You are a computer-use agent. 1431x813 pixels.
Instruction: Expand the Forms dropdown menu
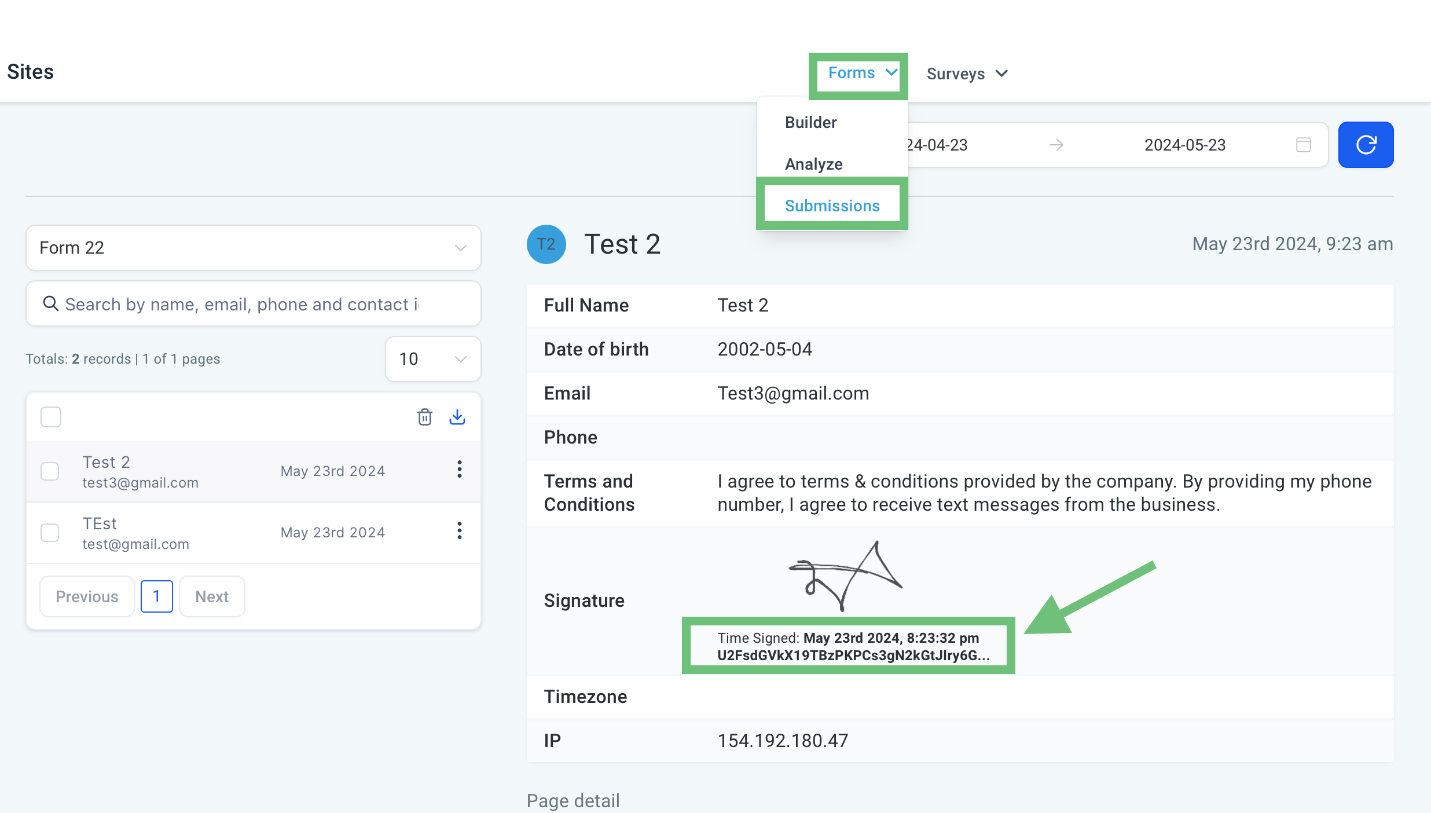862,73
